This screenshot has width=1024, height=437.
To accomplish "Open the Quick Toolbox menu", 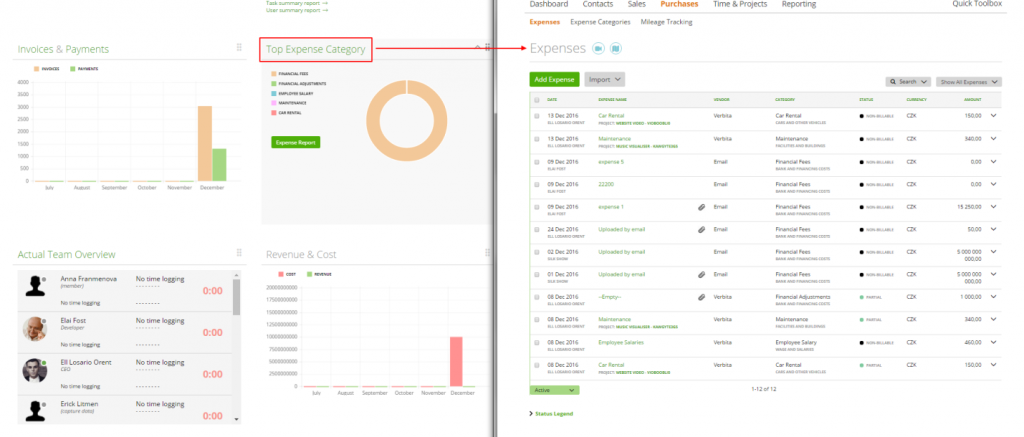I will (x=977, y=4).
